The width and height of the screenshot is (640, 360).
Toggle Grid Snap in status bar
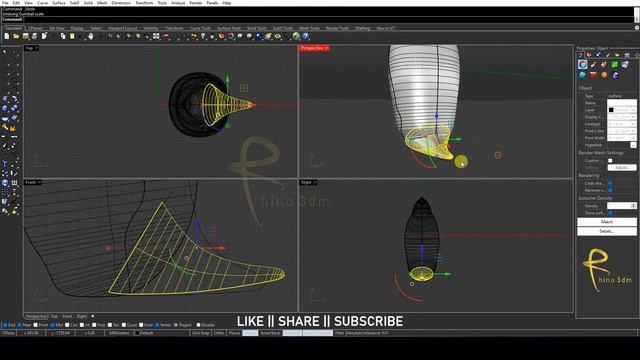point(201,333)
